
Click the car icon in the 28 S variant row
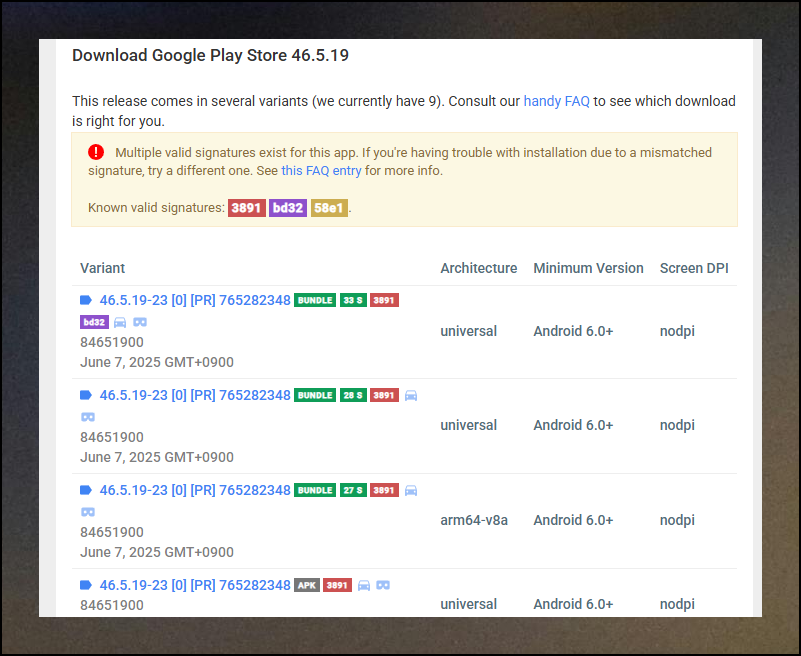point(411,395)
